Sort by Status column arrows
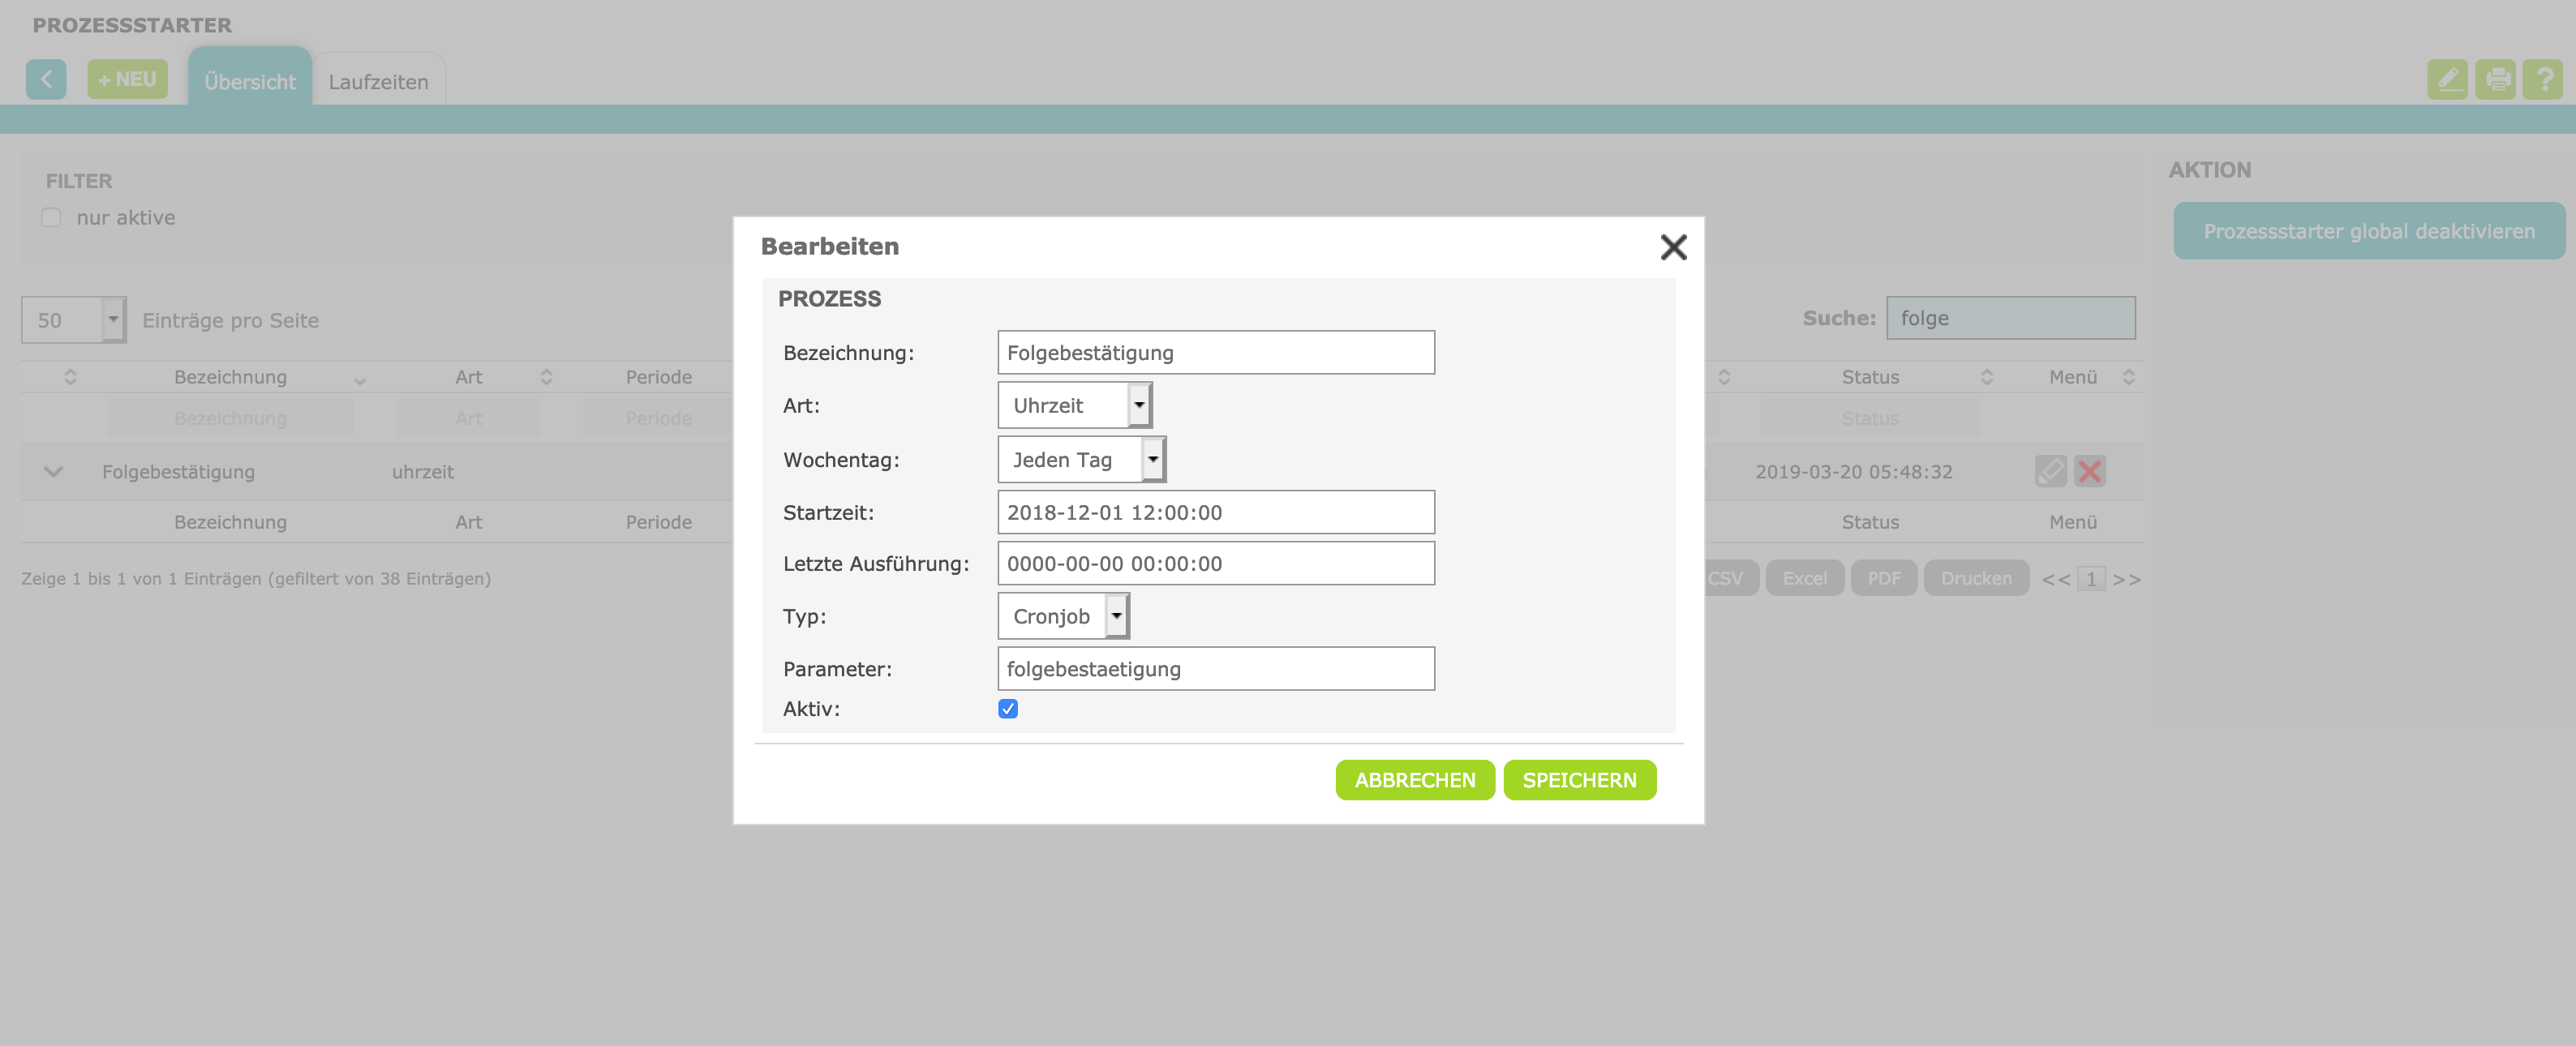This screenshot has height=1046, width=2576. tap(1986, 377)
